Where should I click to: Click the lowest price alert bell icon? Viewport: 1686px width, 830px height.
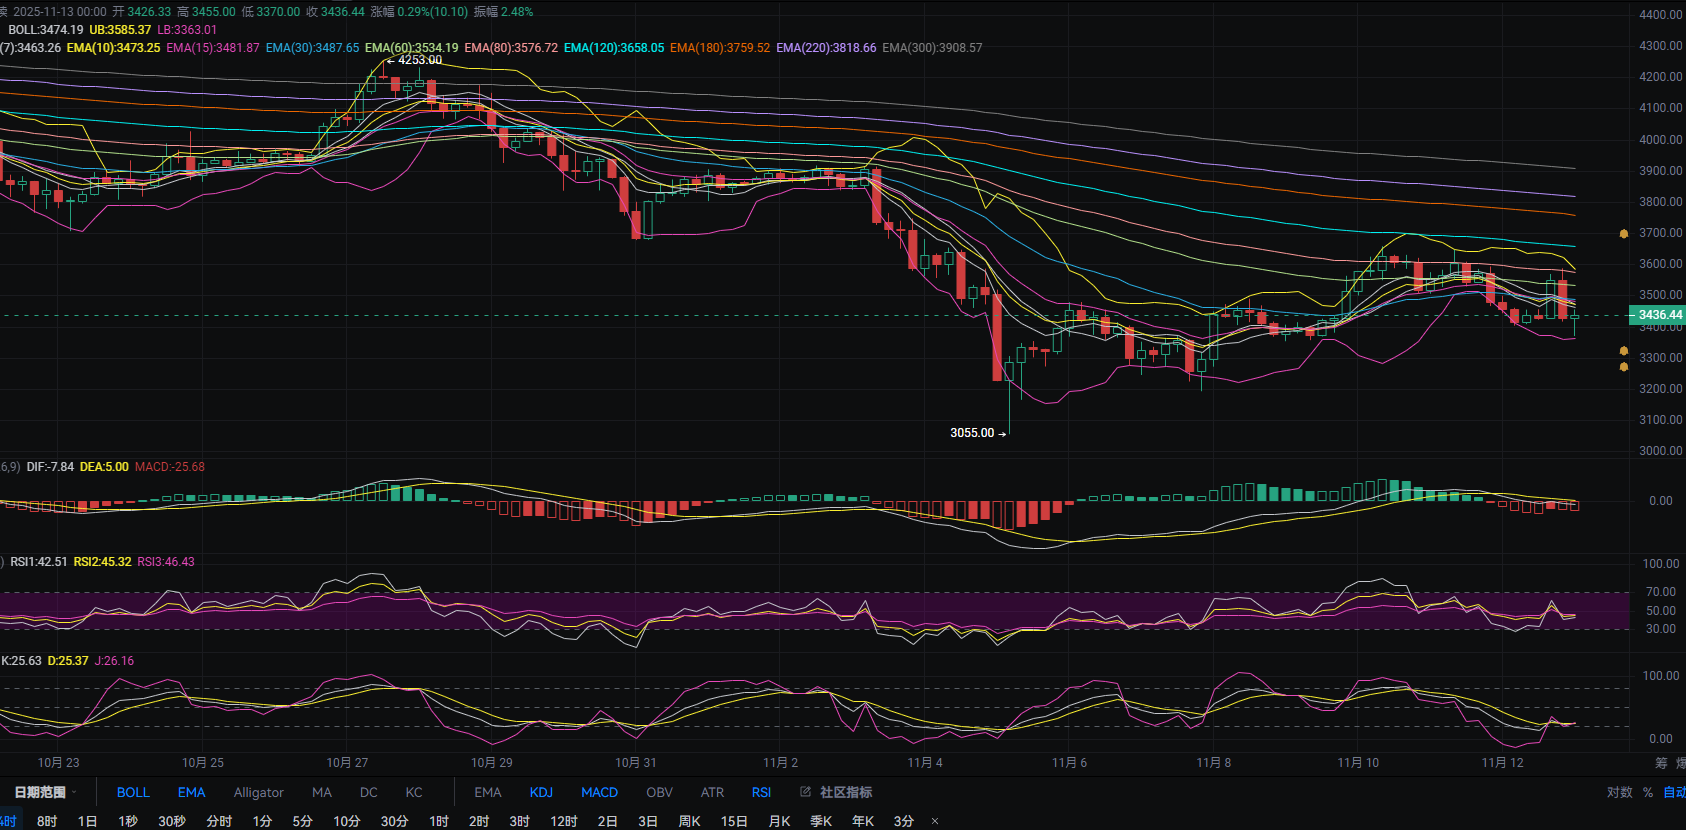point(1624,367)
